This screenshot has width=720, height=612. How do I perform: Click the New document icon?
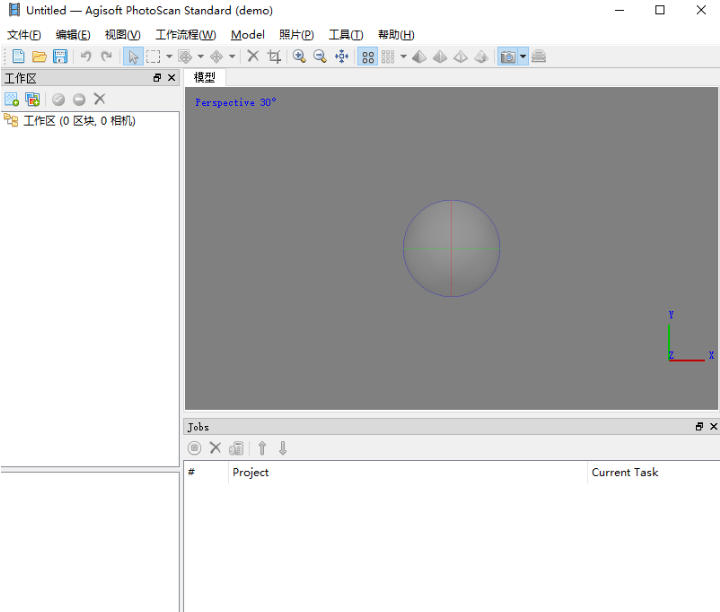(18, 57)
